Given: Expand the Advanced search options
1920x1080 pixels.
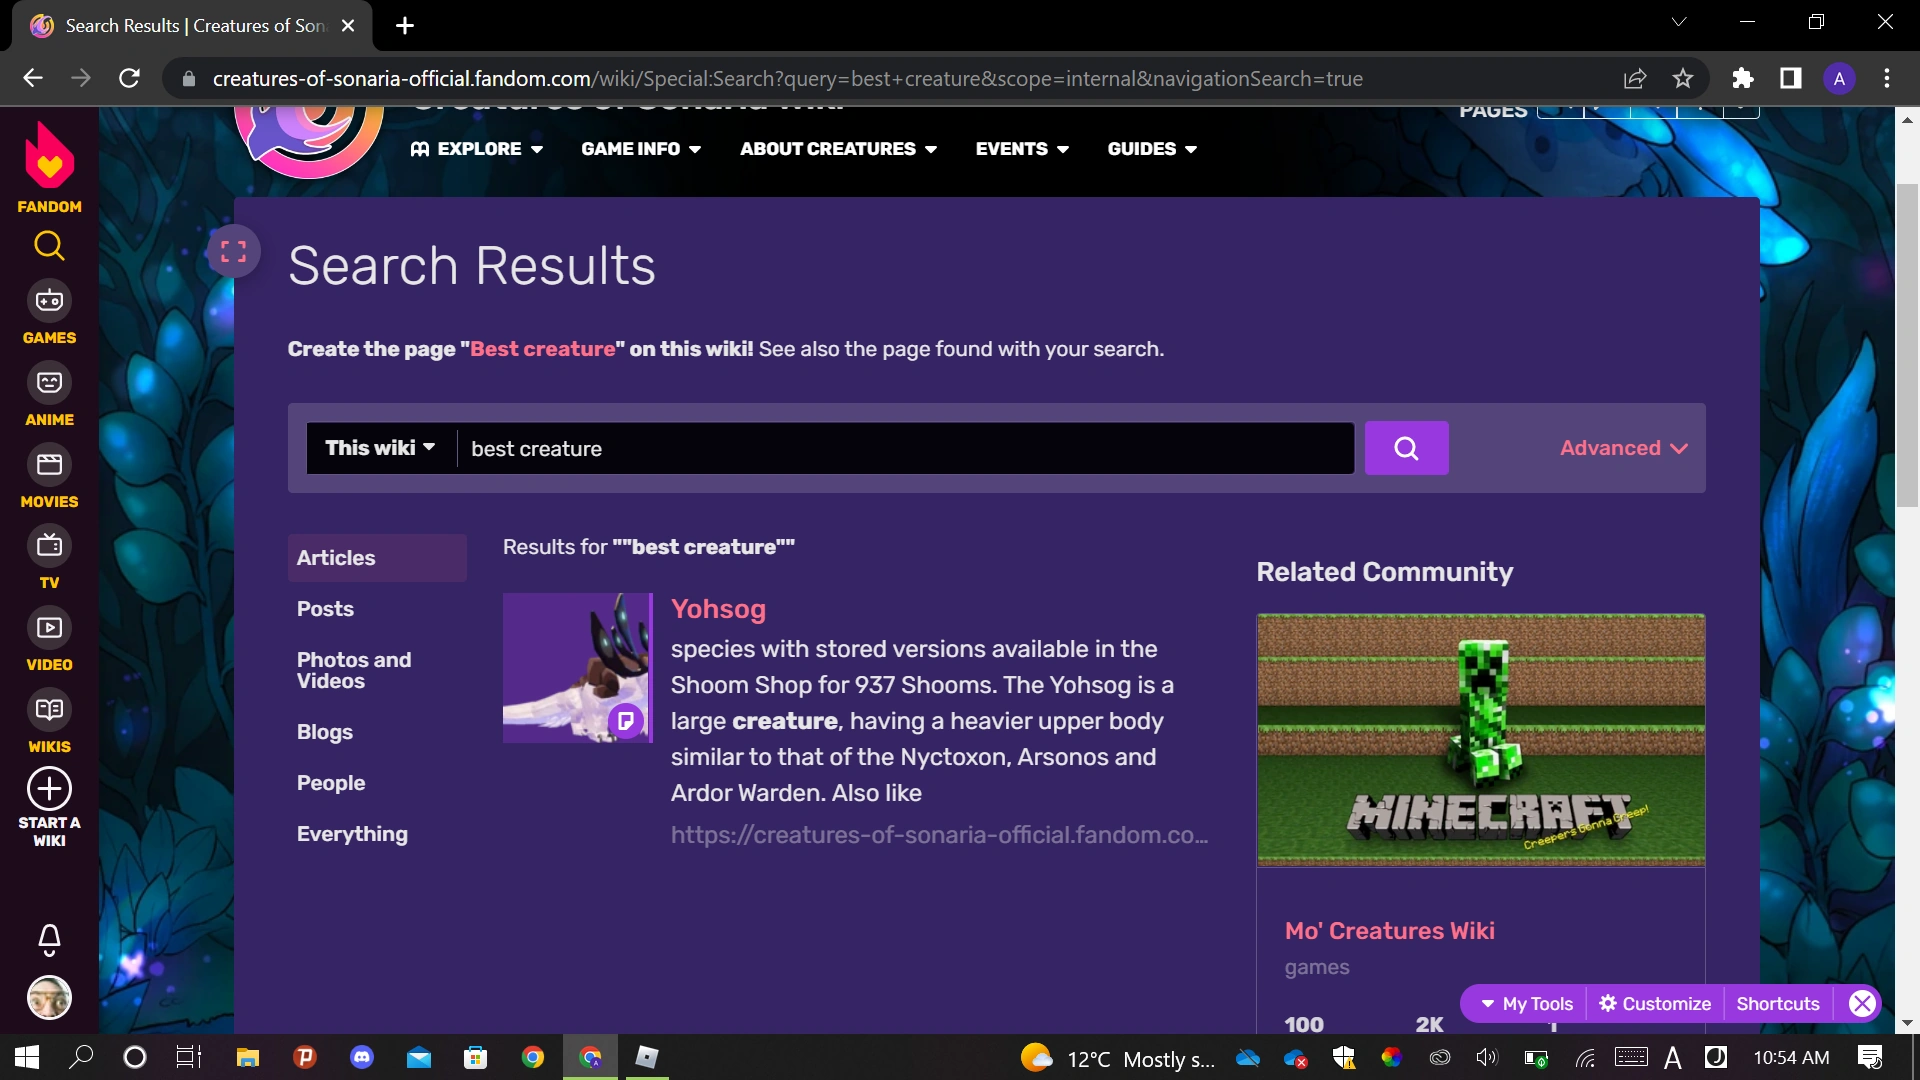Looking at the screenshot, I should (1623, 448).
